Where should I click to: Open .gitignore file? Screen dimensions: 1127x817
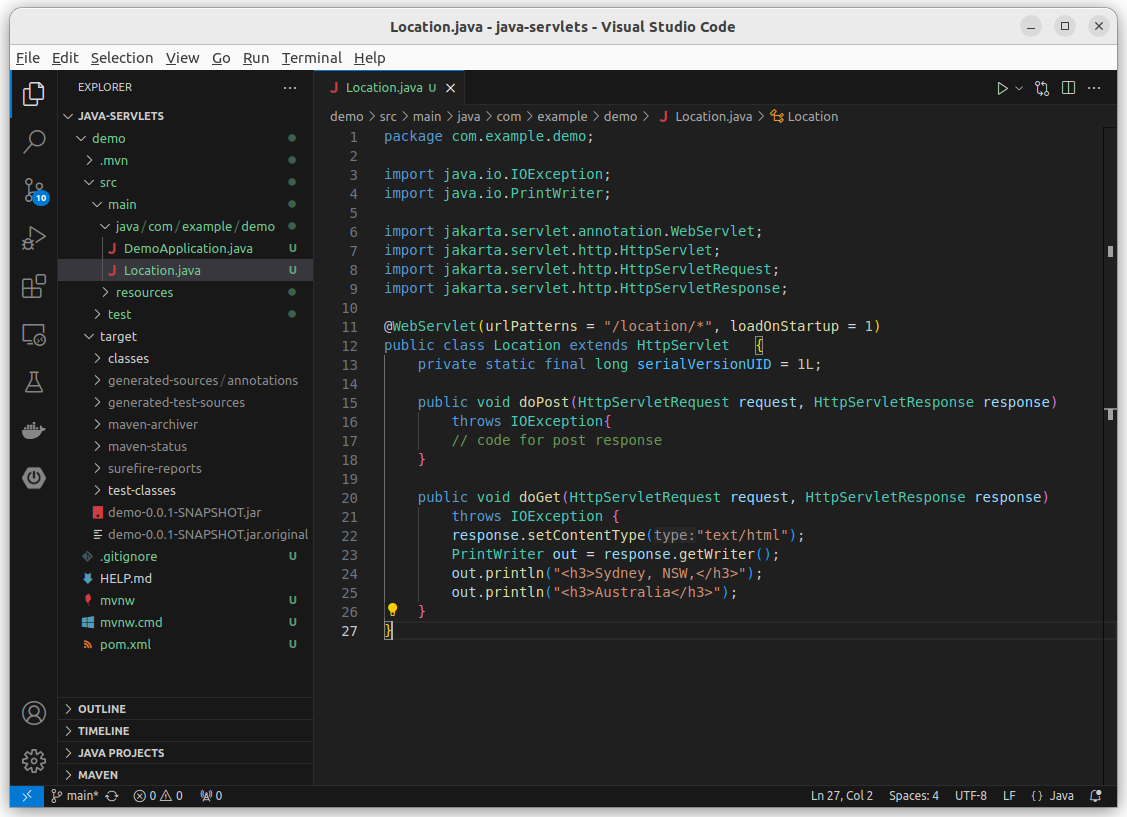click(x=185, y=556)
